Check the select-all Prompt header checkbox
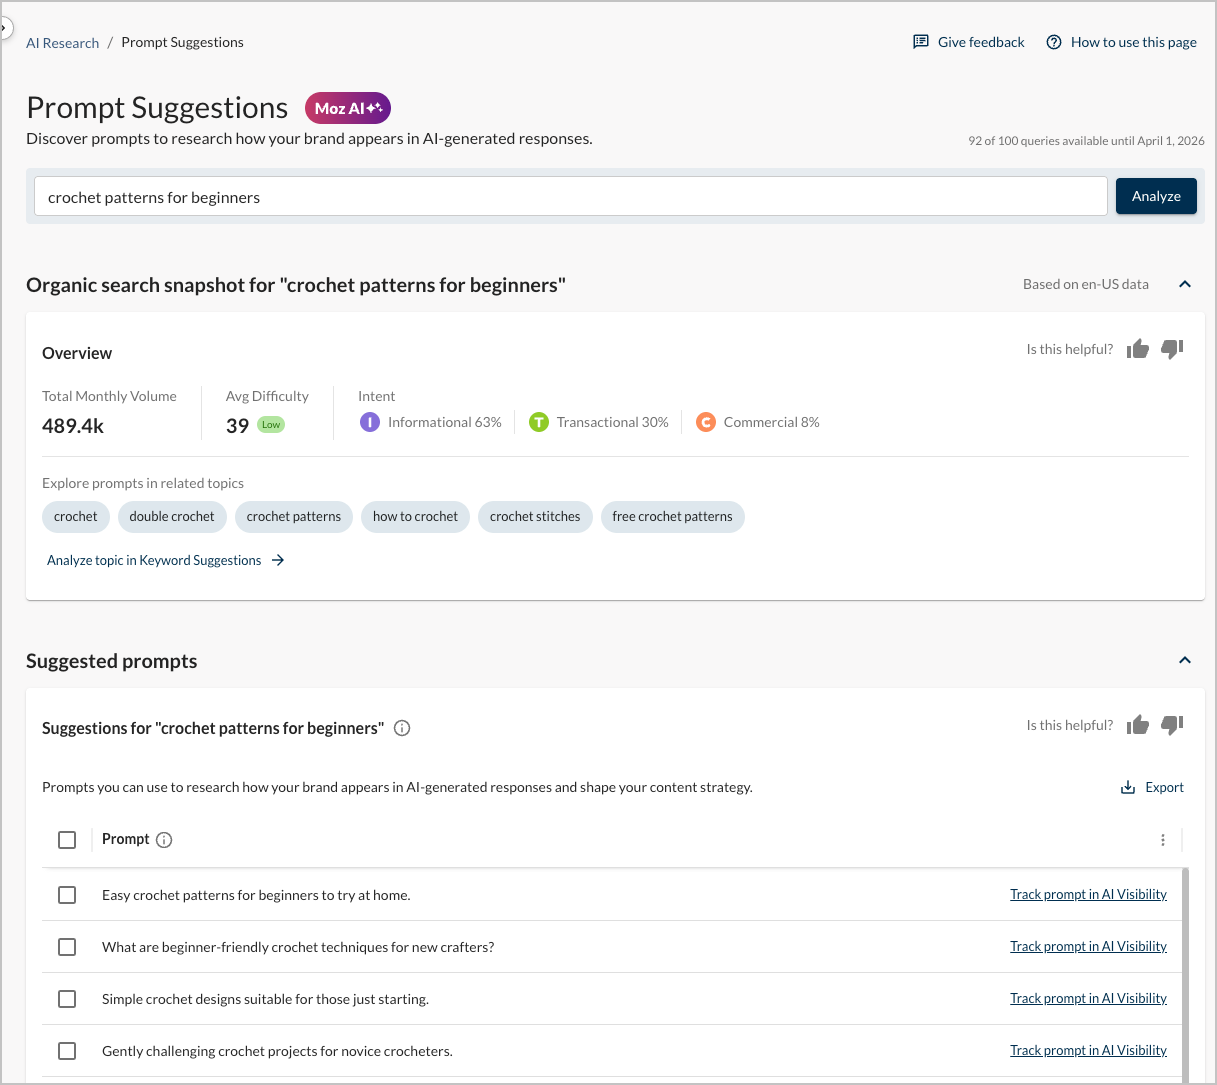This screenshot has width=1217, height=1085. tap(67, 840)
